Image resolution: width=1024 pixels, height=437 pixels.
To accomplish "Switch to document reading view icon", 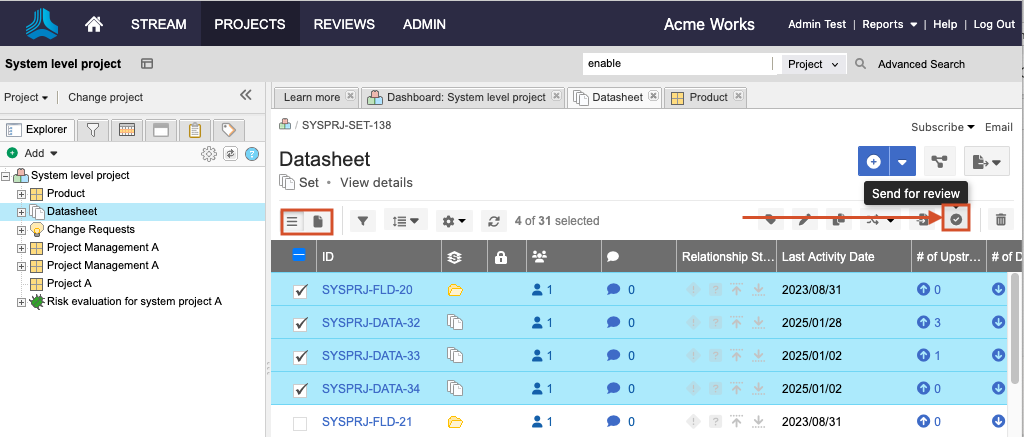I will (x=318, y=221).
